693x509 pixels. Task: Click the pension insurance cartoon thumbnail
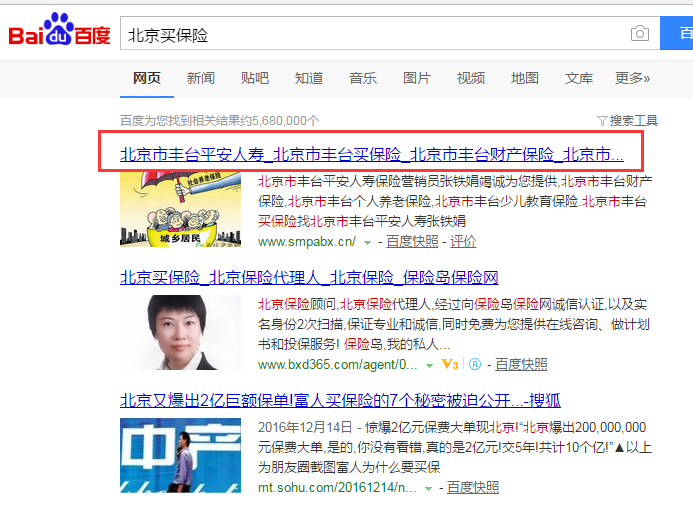pos(180,209)
